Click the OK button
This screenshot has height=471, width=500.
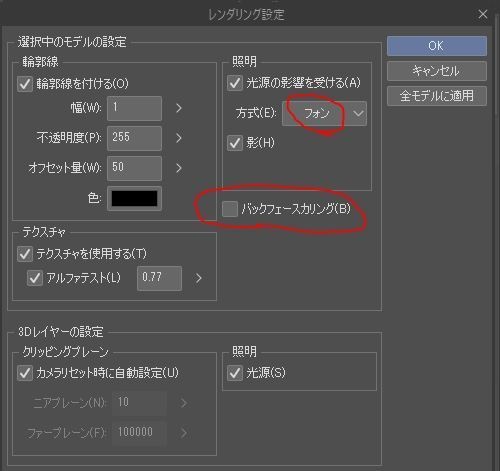pos(437,46)
